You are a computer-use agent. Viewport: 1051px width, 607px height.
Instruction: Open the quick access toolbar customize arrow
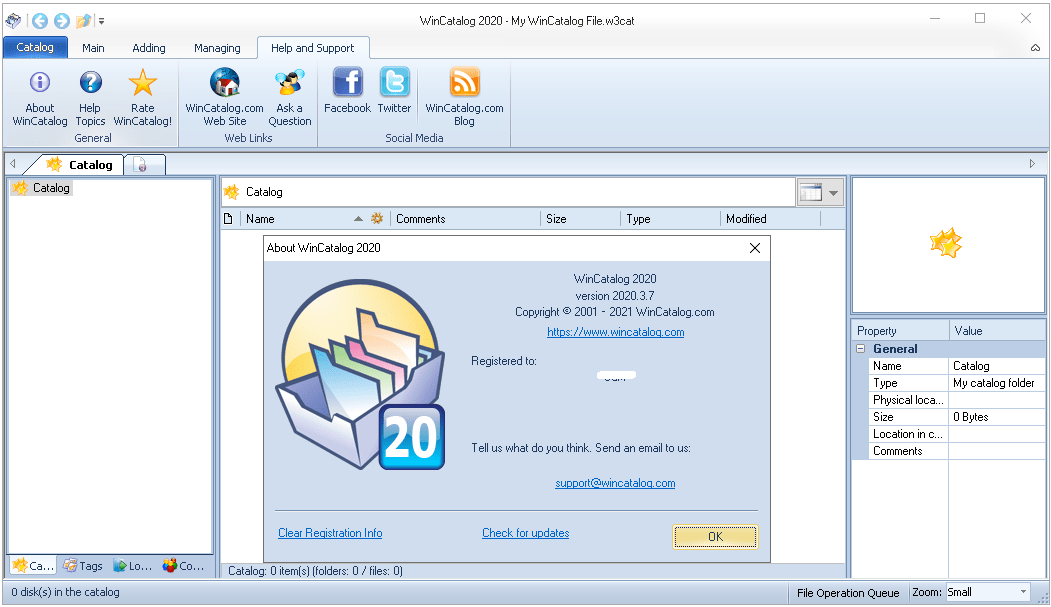tap(101, 21)
